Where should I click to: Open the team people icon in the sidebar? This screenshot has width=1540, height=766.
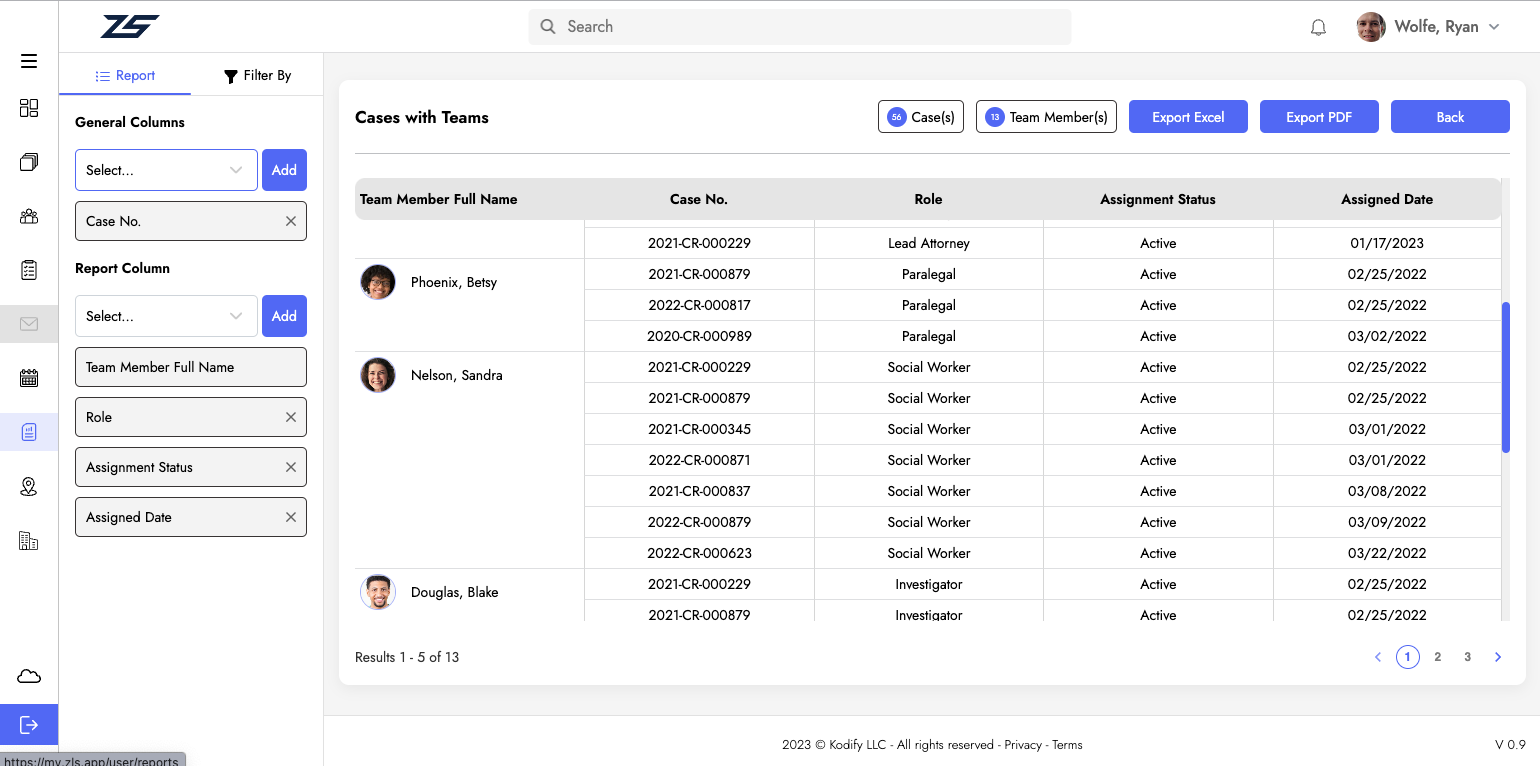29,216
